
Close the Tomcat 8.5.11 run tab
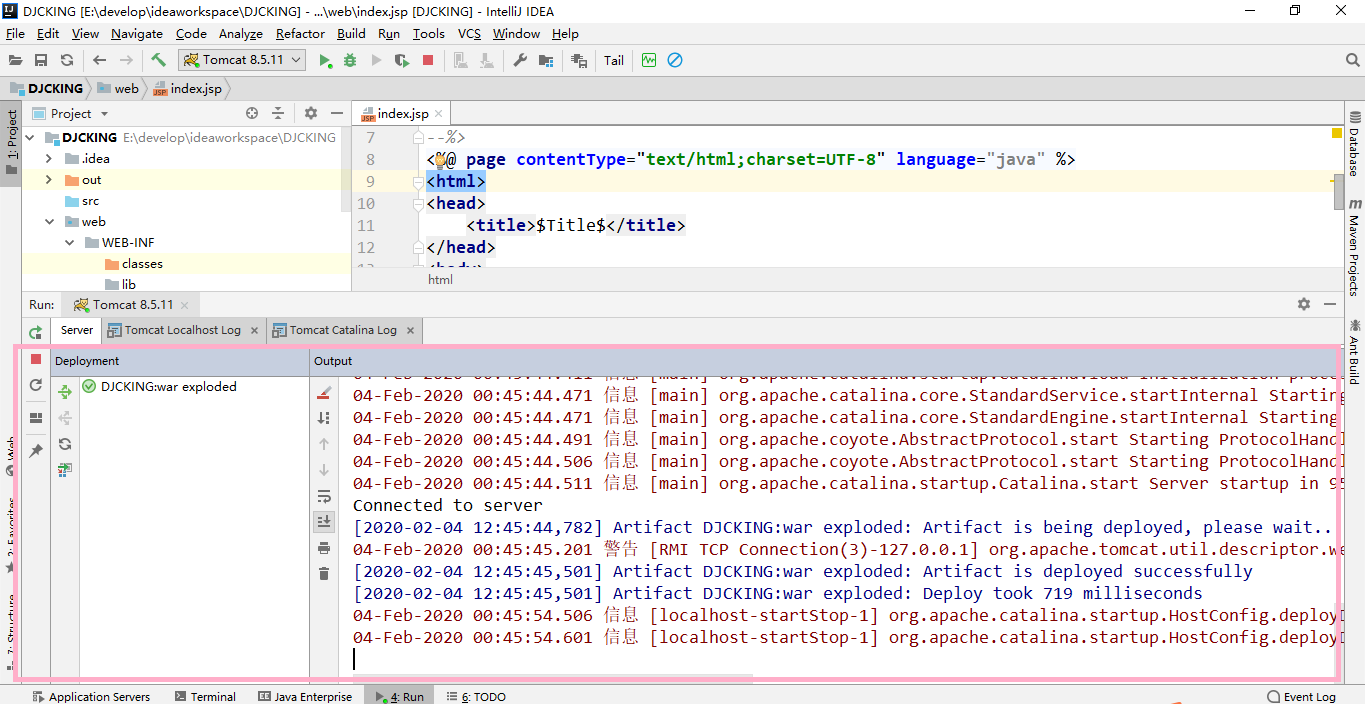tap(184, 305)
